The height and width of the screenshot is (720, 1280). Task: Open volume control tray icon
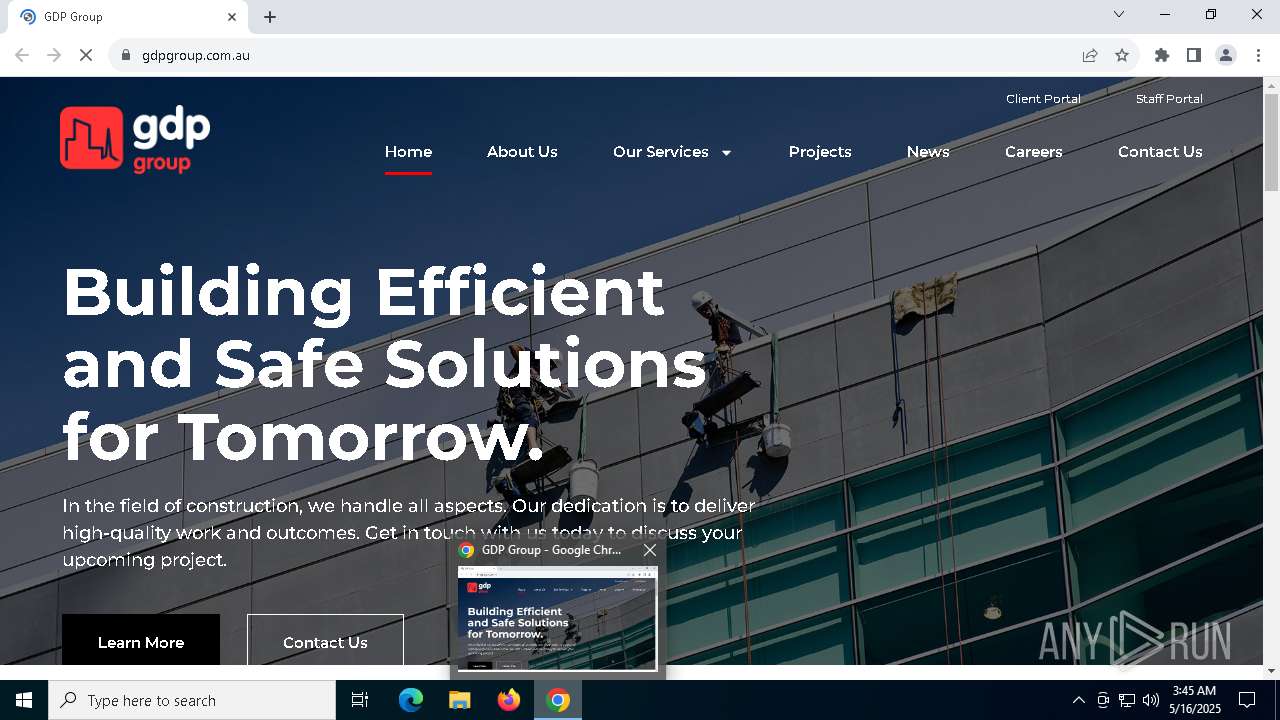1151,700
